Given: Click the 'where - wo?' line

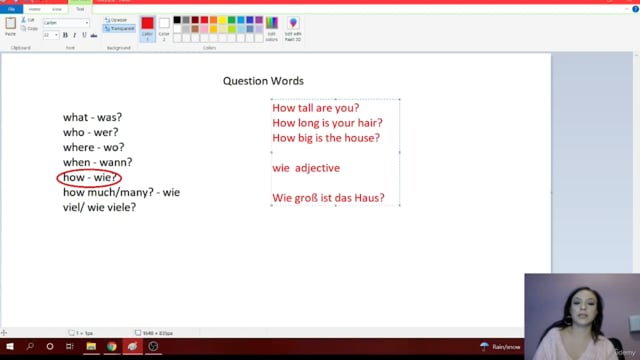Looking at the screenshot, I should click(x=93, y=147).
